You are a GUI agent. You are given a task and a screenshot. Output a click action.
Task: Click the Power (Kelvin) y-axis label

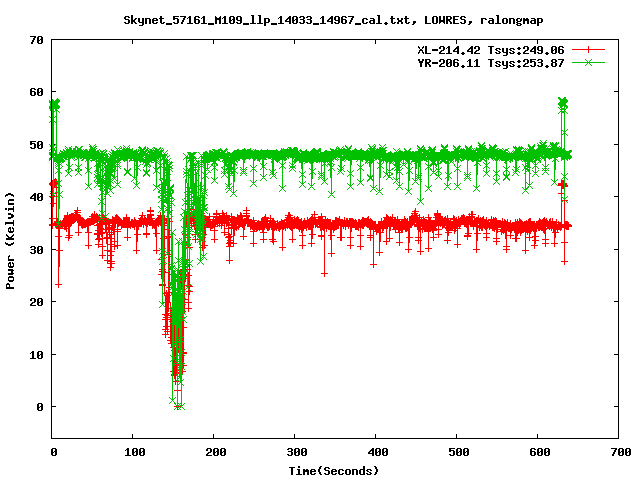(10, 241)
